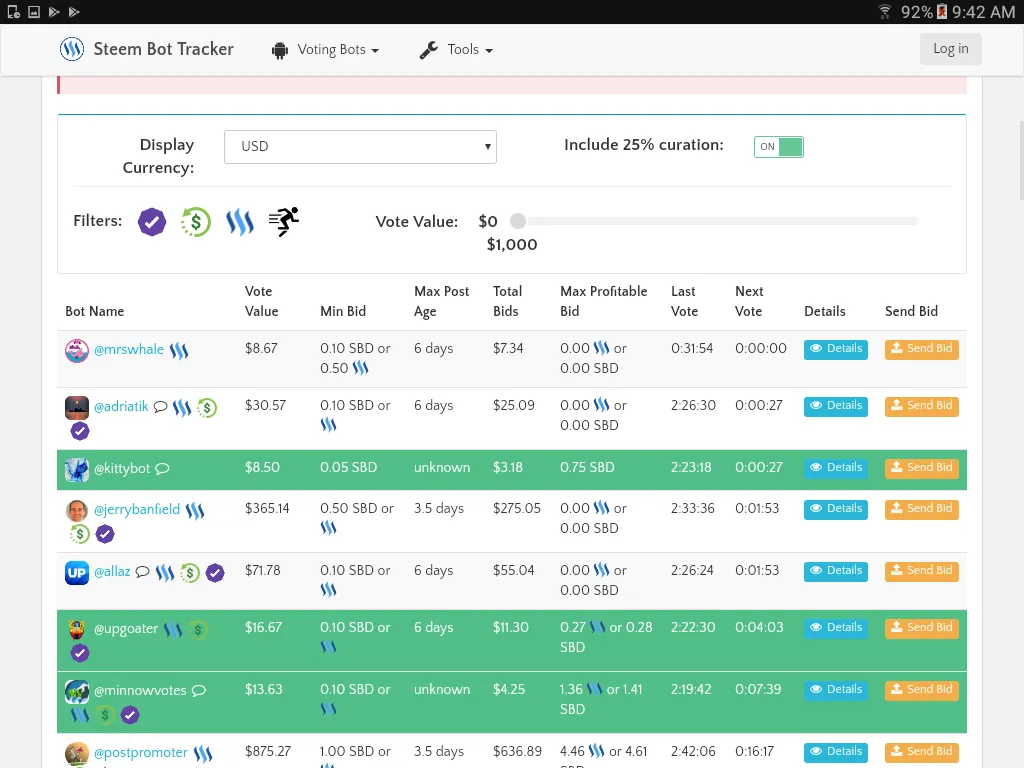This screenshot has width=1024, height=768.
Task: Click the page scrollbar on right edge
Action: (1021, 160)
